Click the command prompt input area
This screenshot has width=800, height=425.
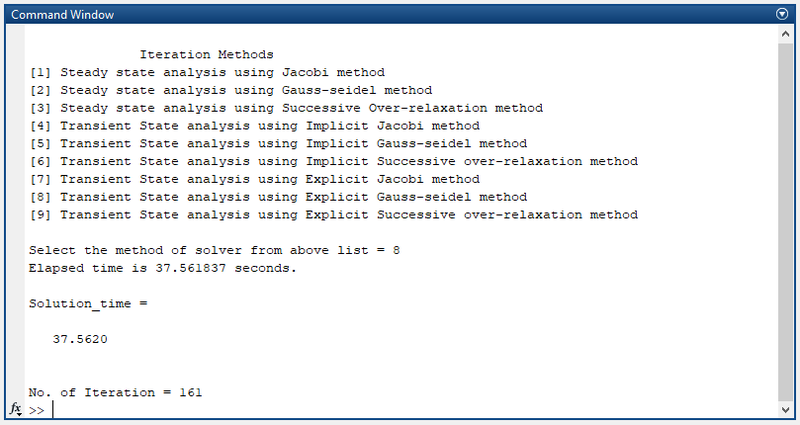point(400,410)
